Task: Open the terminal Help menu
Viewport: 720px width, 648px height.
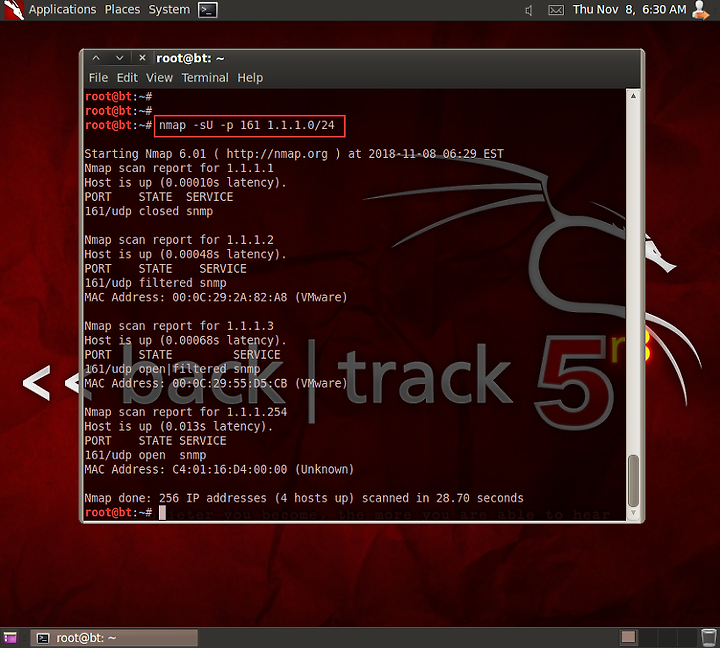Action: 250,78
